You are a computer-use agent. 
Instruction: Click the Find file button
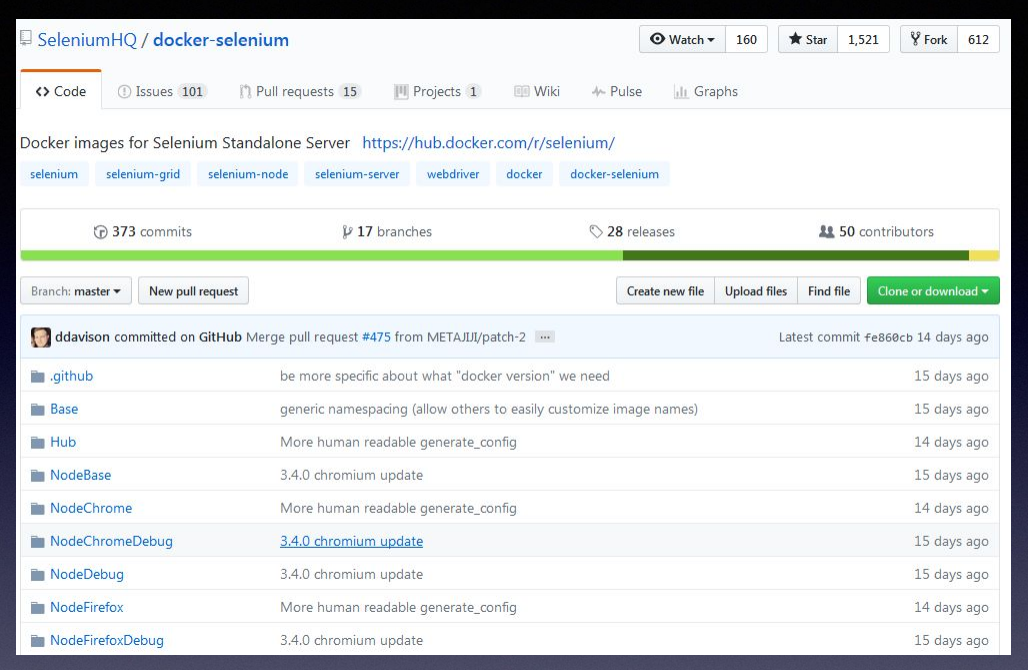pos(829,291)
